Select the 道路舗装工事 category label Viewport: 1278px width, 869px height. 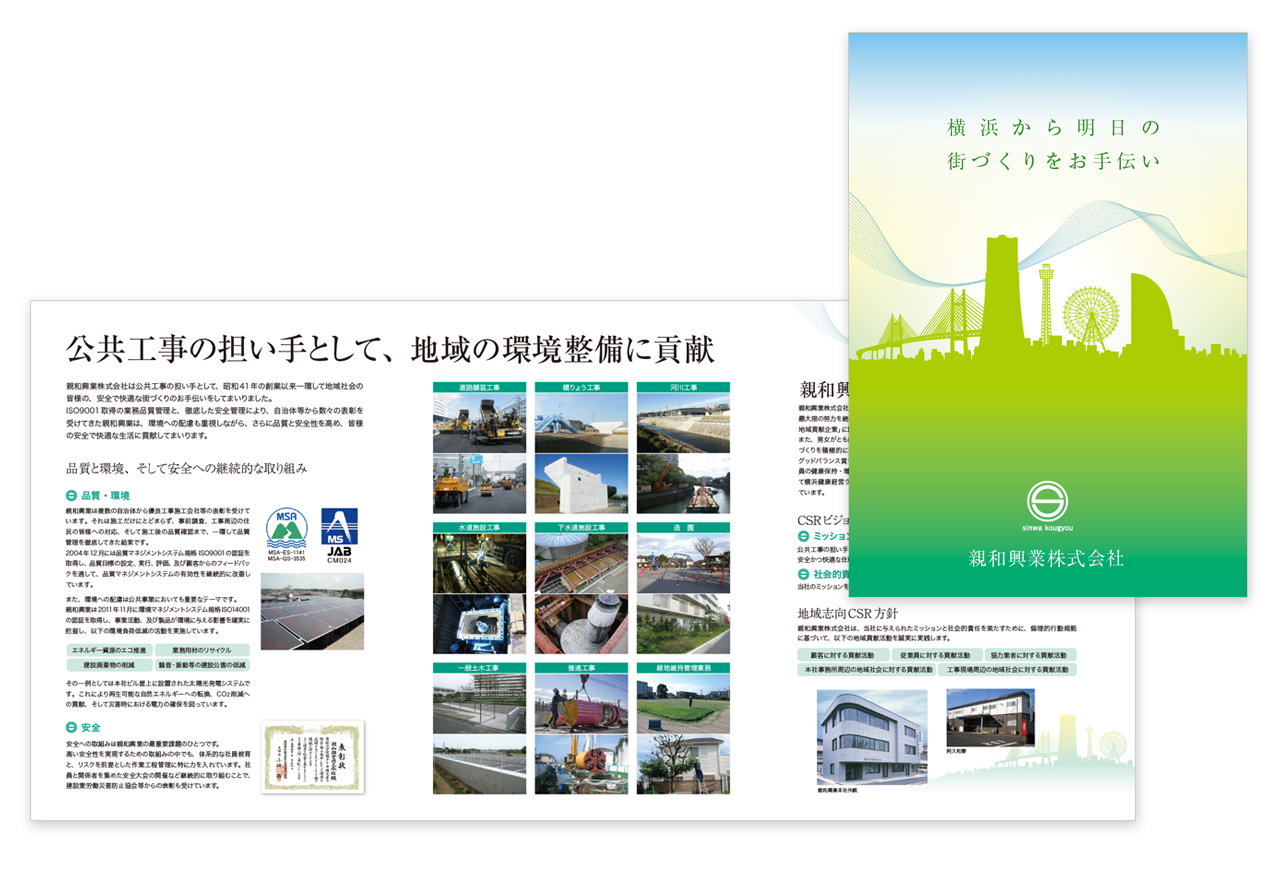coord(479,386)
